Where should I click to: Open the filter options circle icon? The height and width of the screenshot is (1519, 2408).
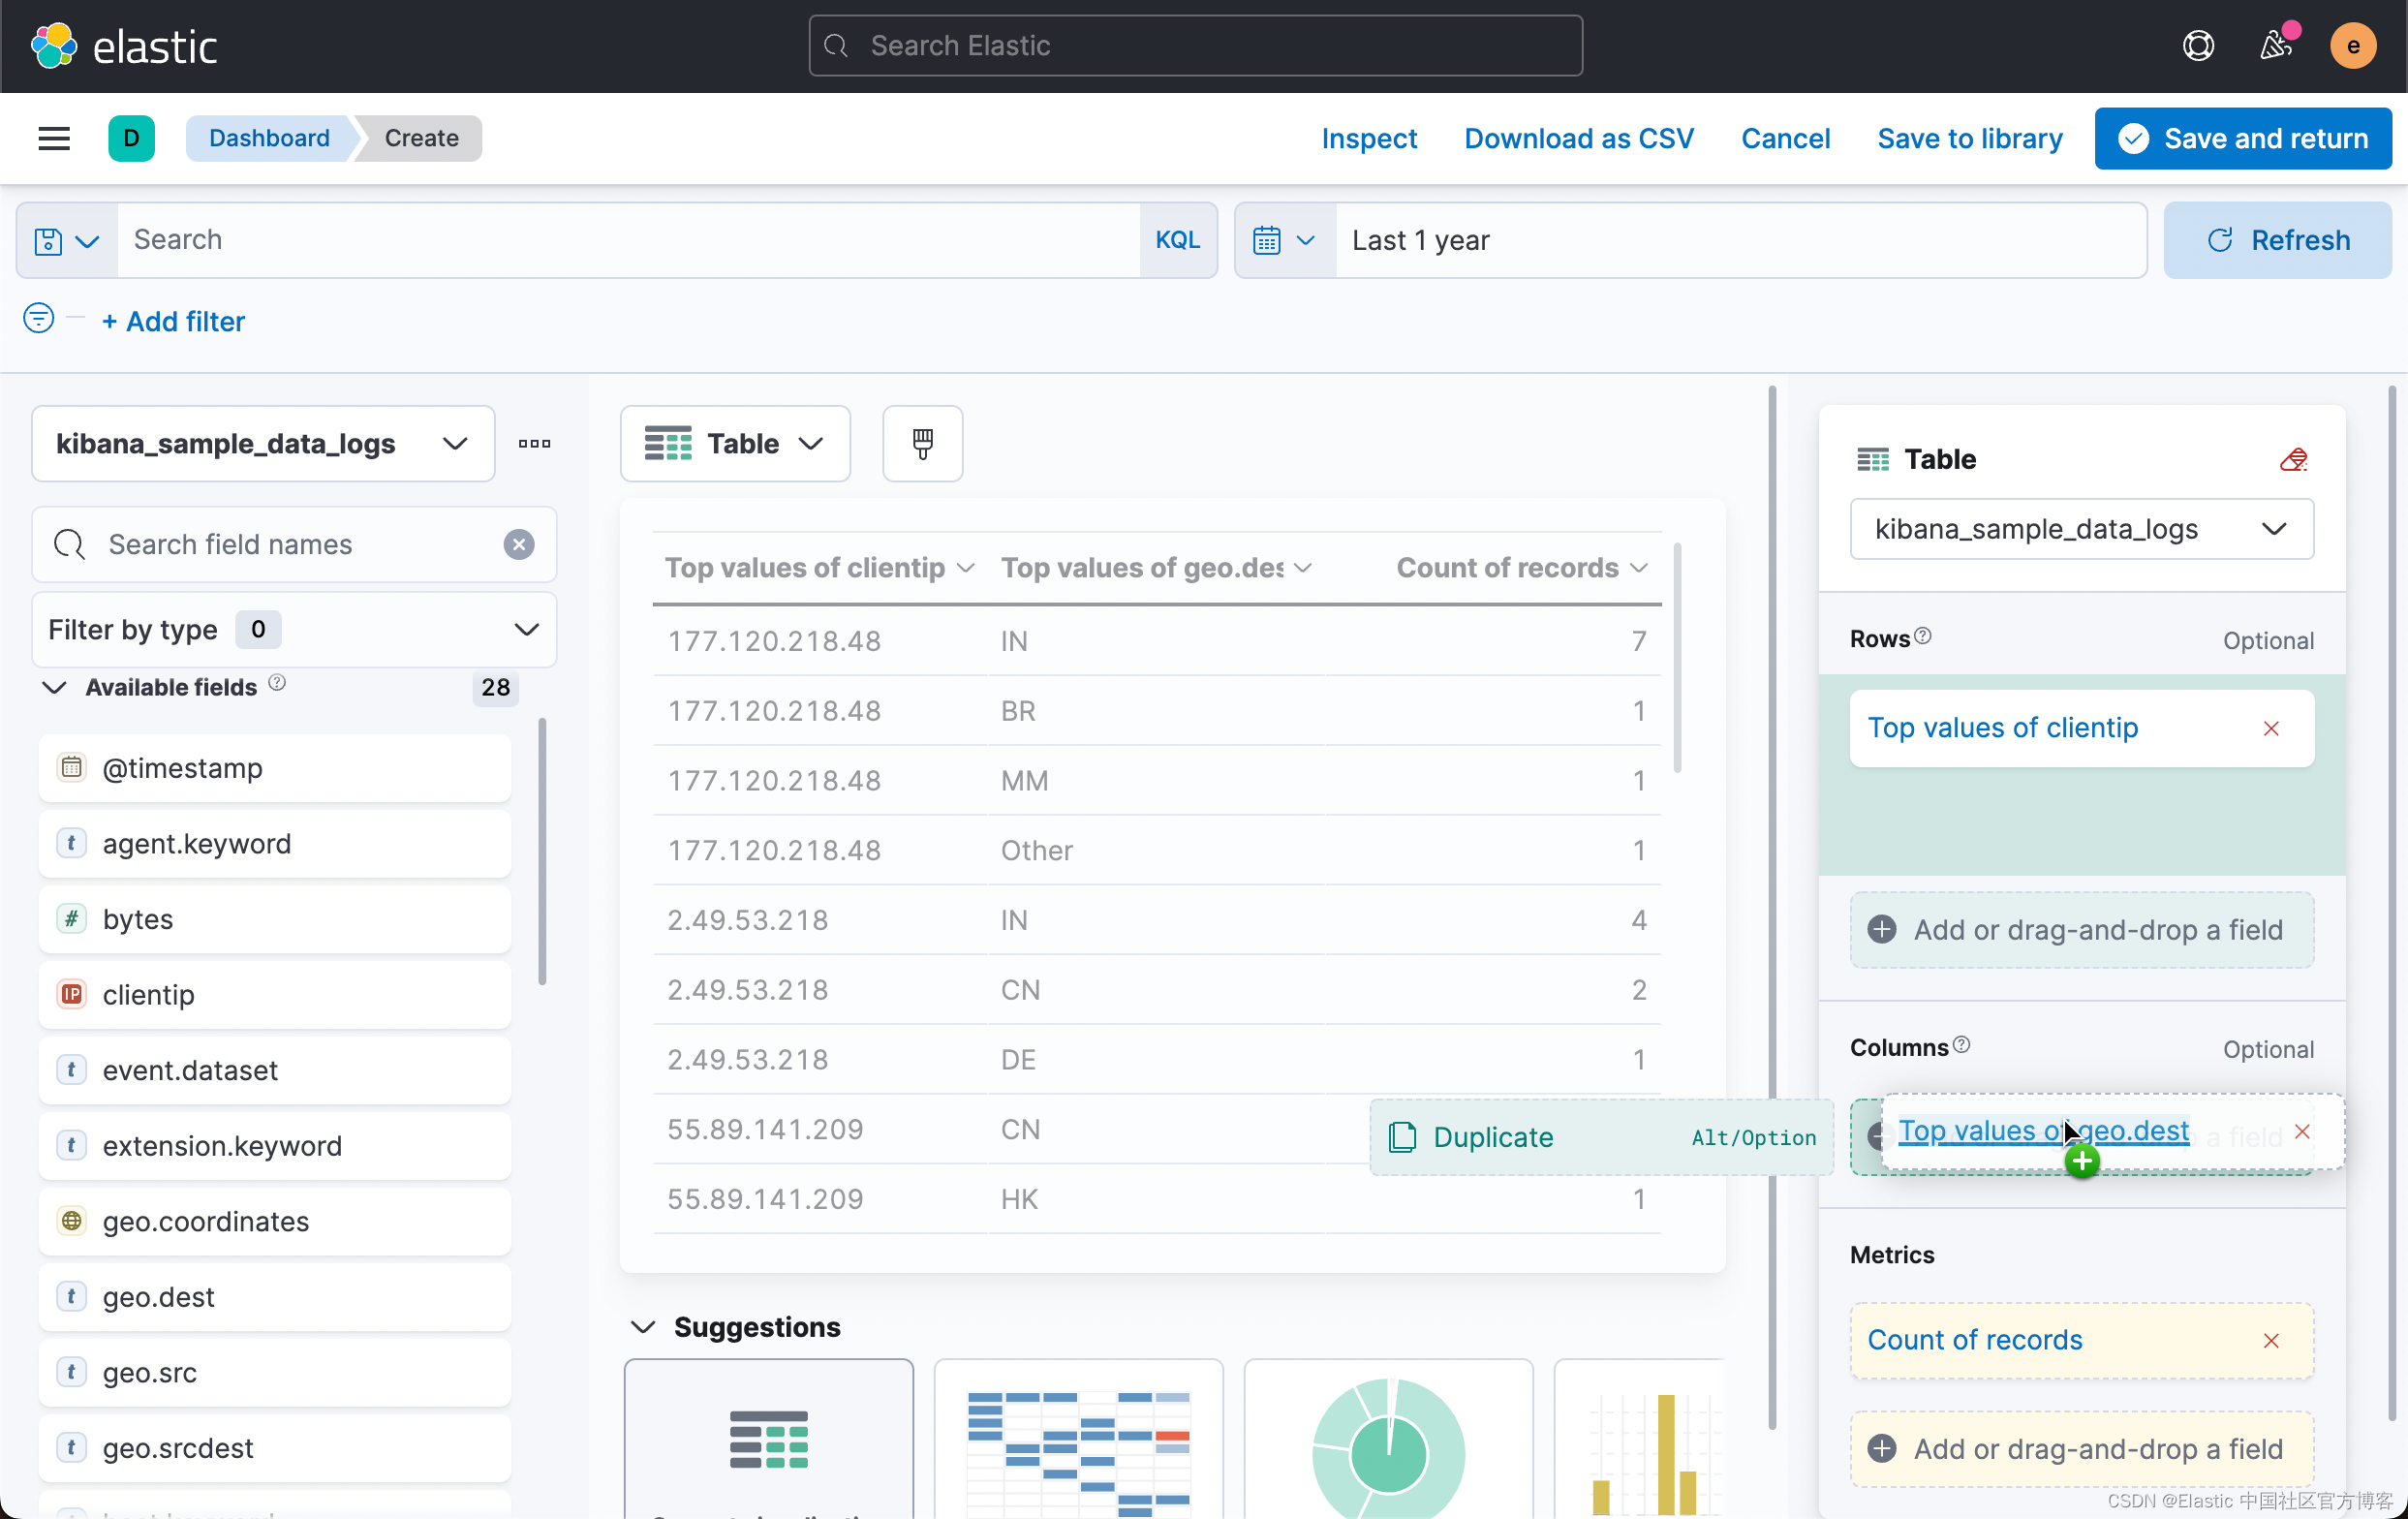(x=38, y=319)
